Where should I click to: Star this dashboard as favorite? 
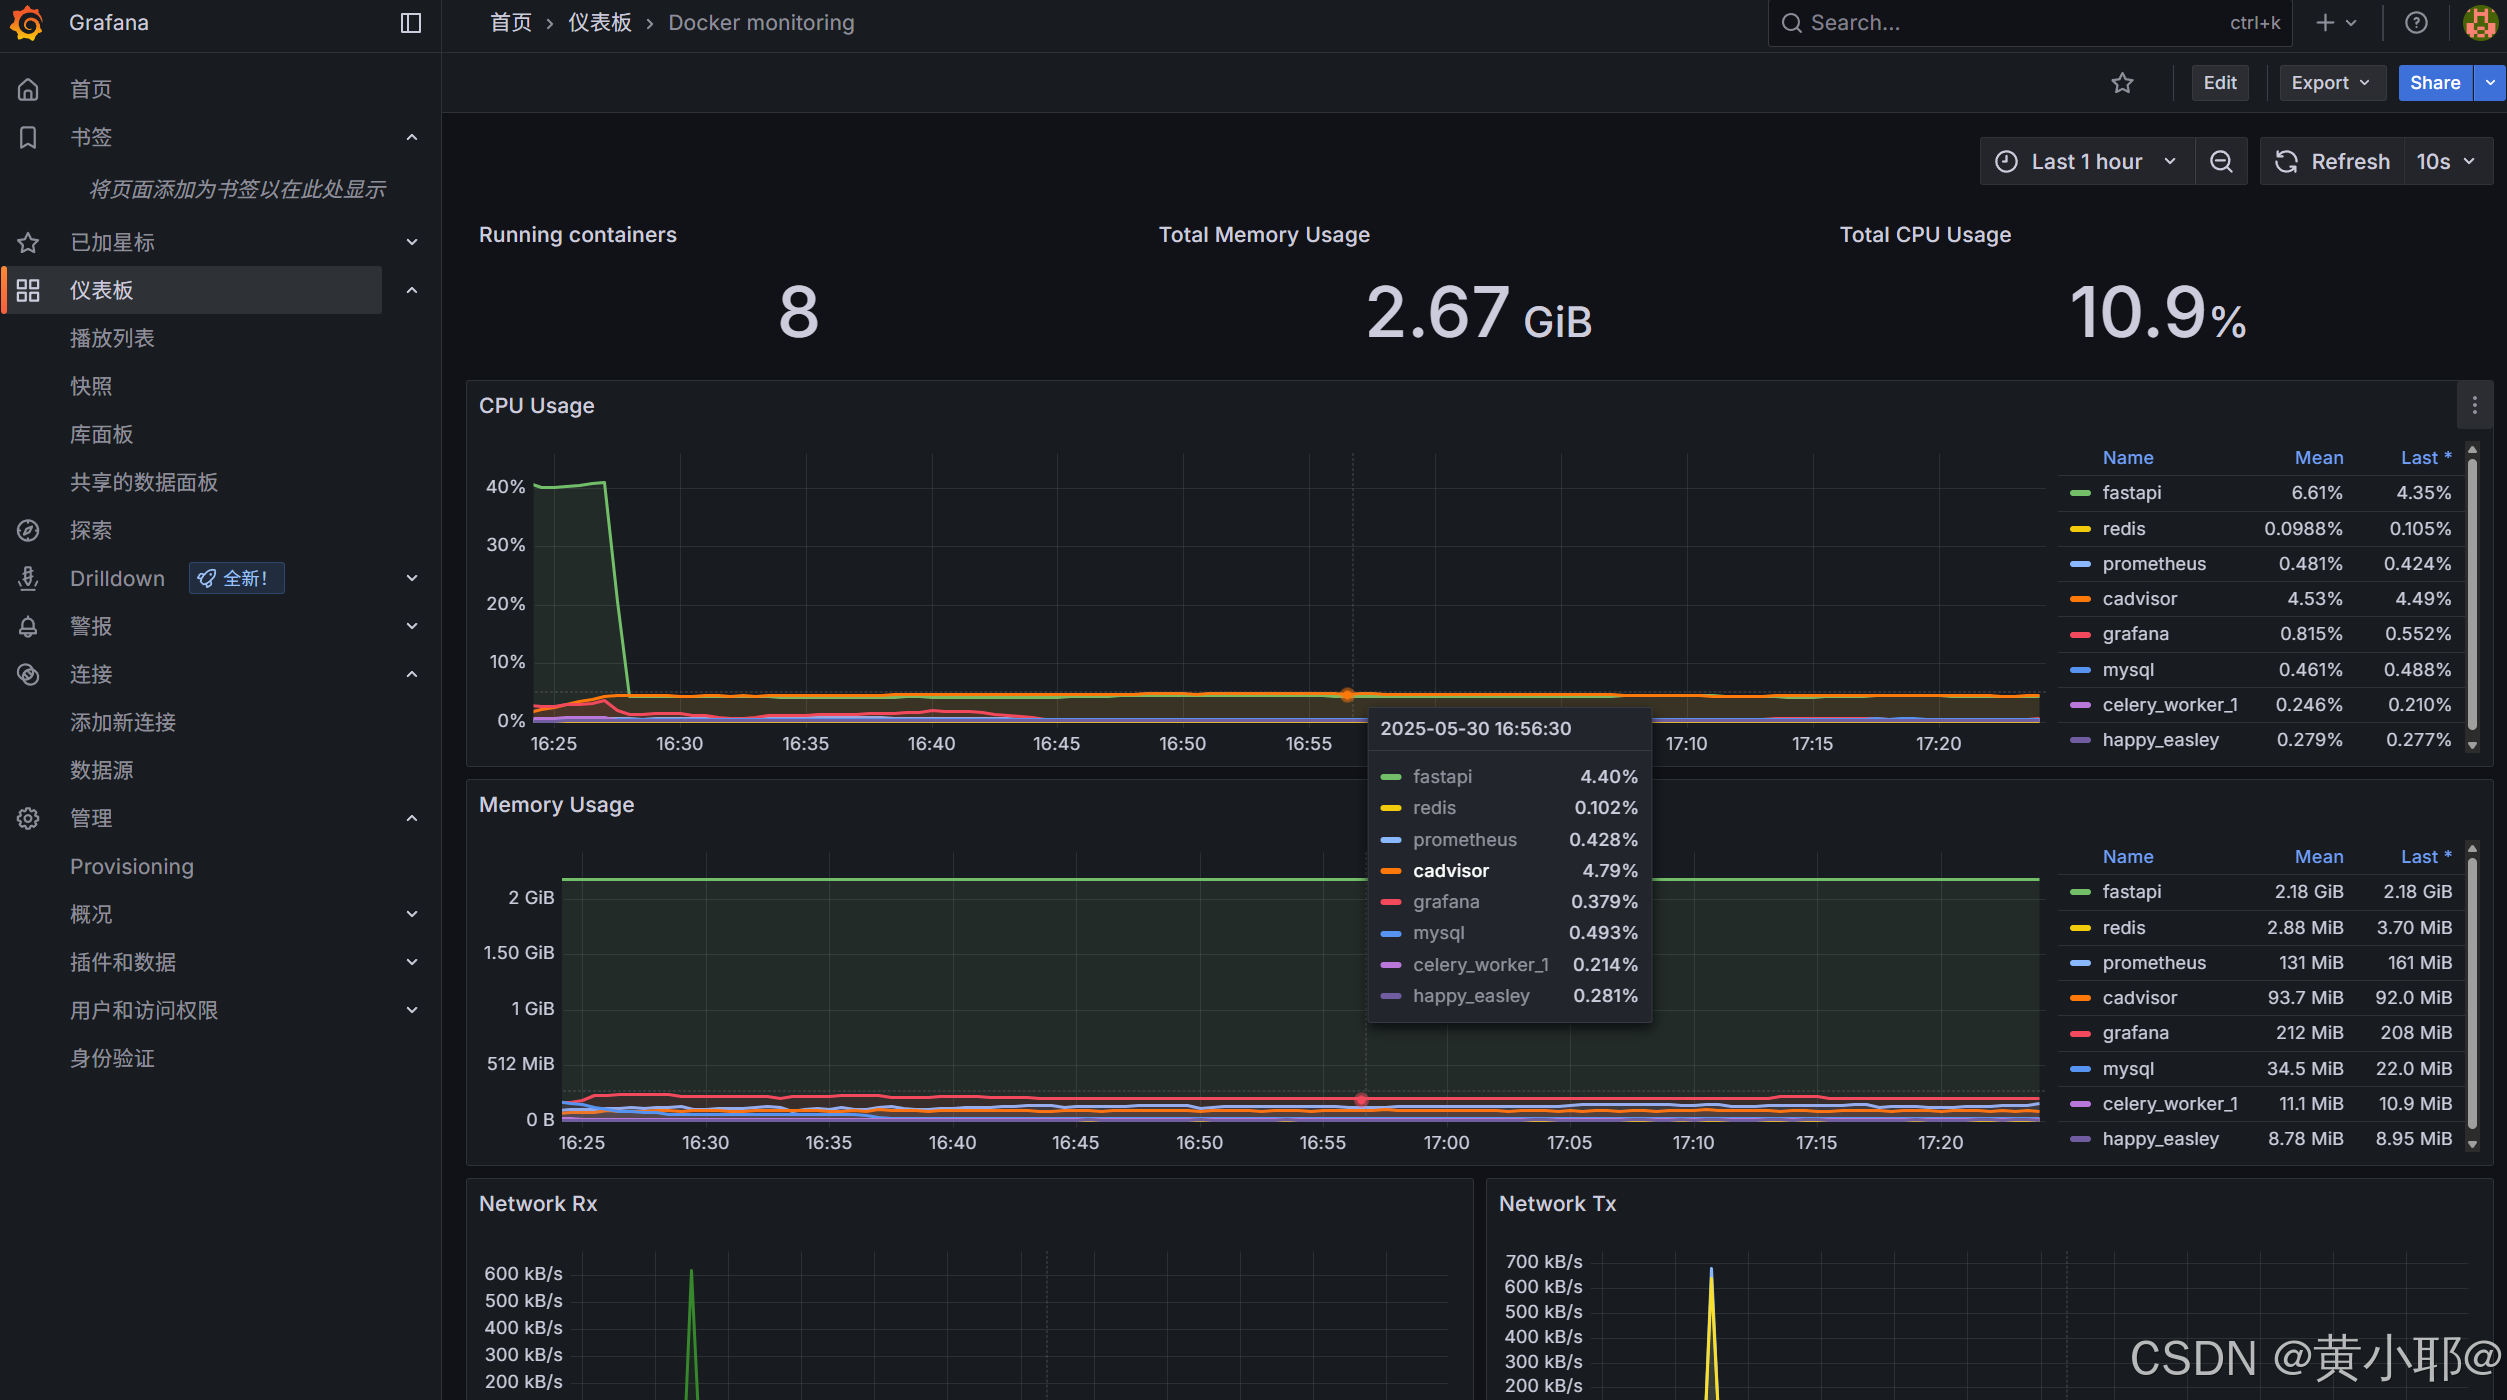click(2122, 83)
